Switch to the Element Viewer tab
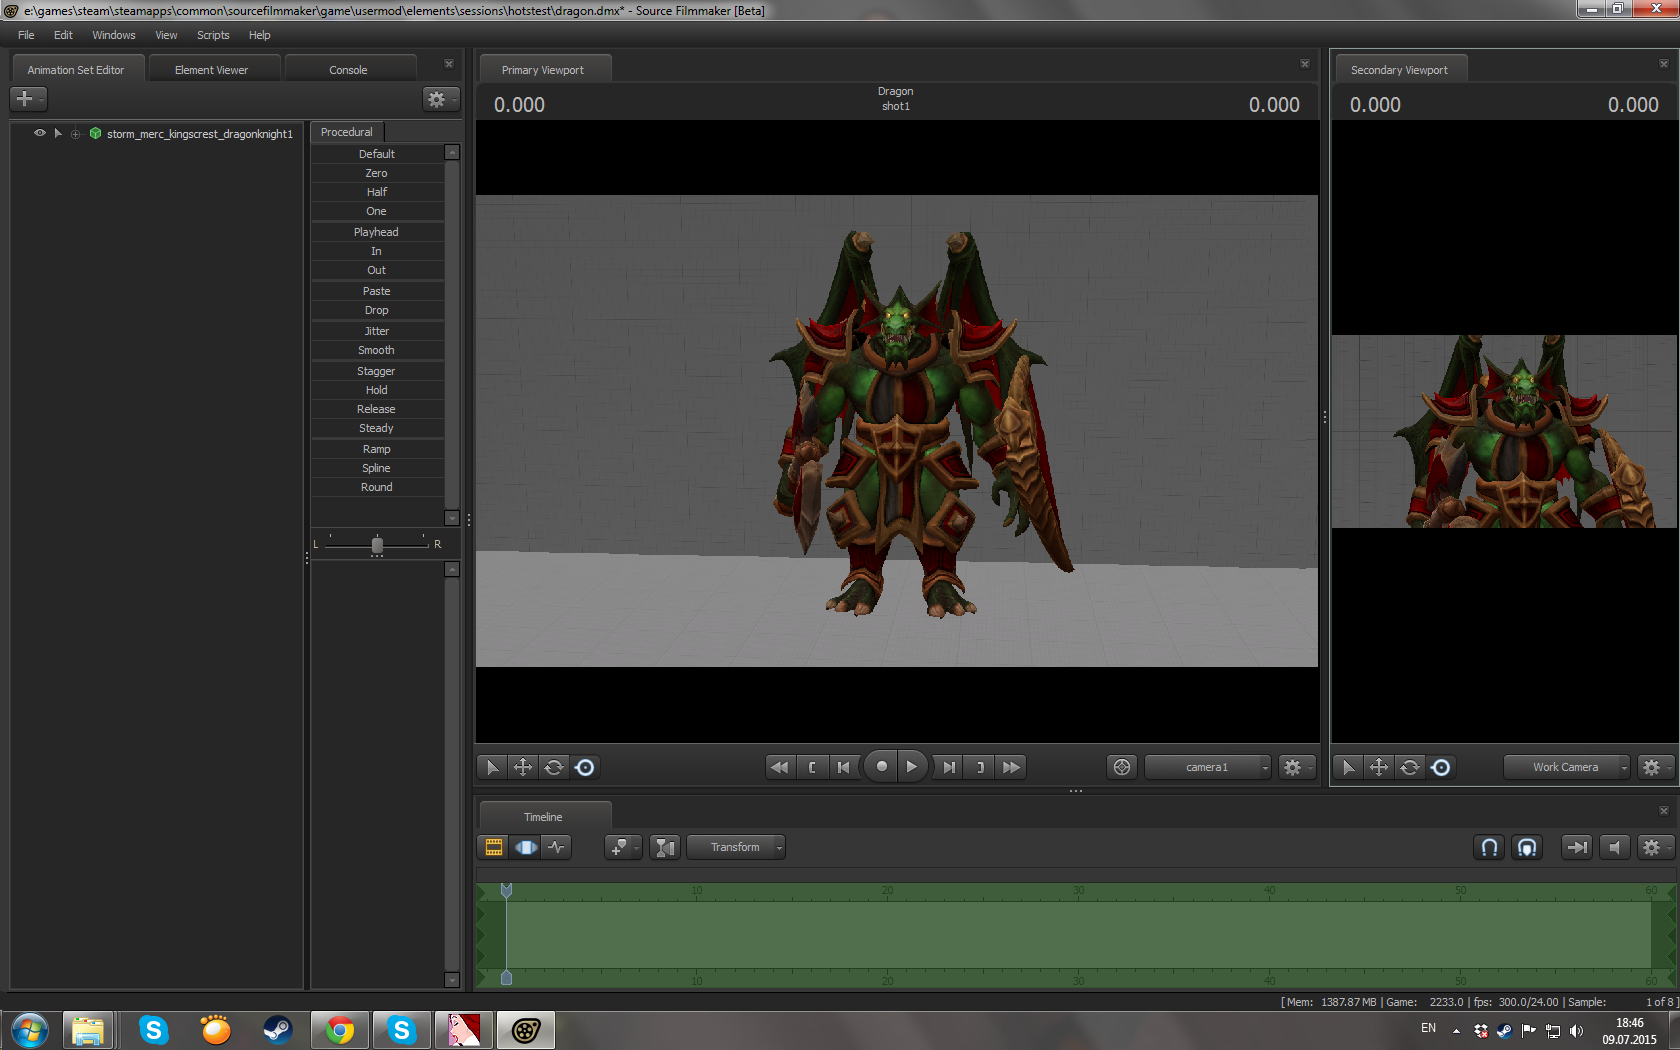The image size is (1680, 1050). 211,70
